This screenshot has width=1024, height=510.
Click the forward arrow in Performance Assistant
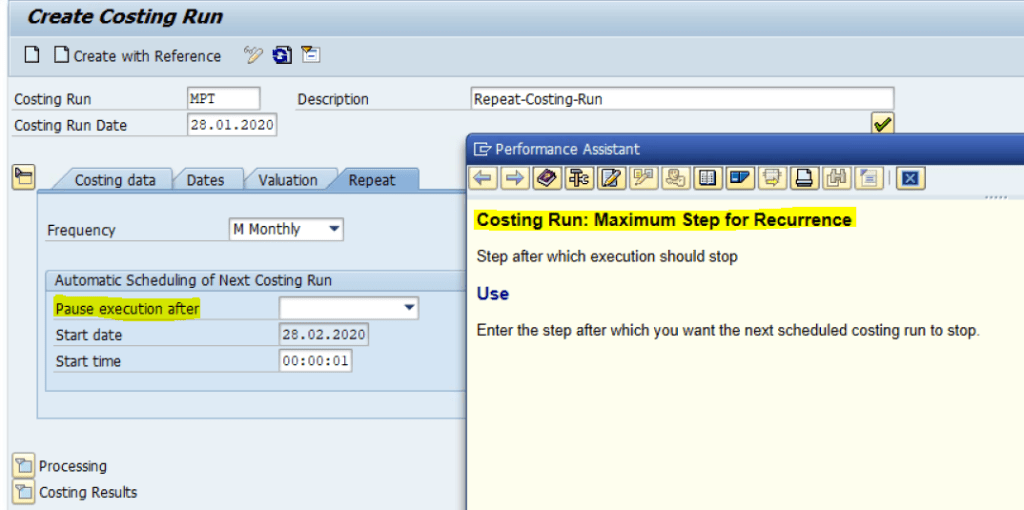[515, 178]
